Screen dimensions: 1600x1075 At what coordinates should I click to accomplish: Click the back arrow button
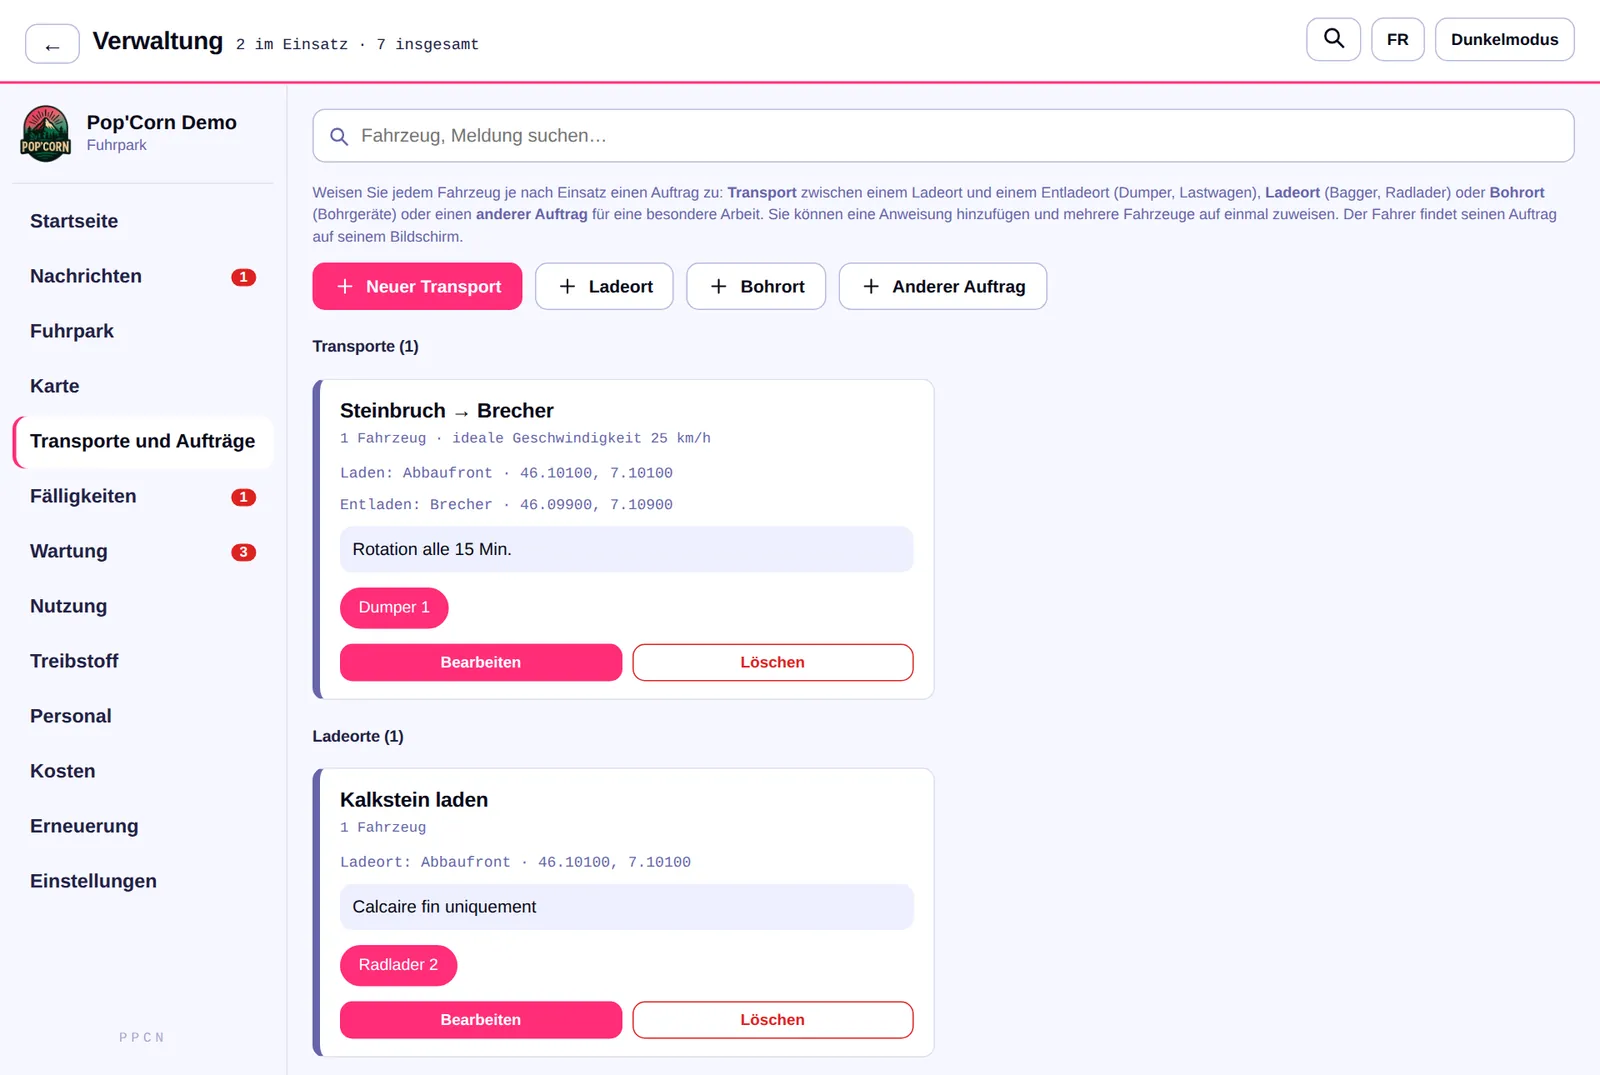pos(52,44)
